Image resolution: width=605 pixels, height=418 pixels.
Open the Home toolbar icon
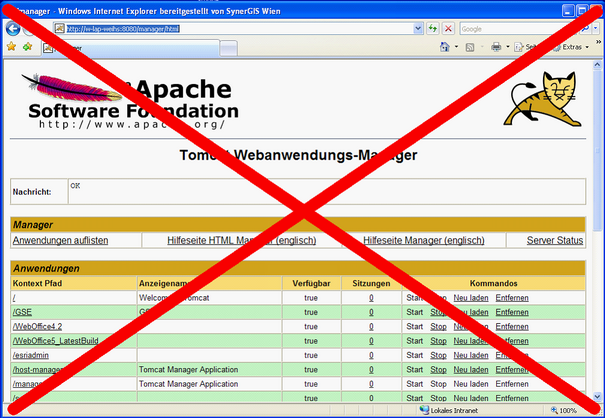click(445, 47)
